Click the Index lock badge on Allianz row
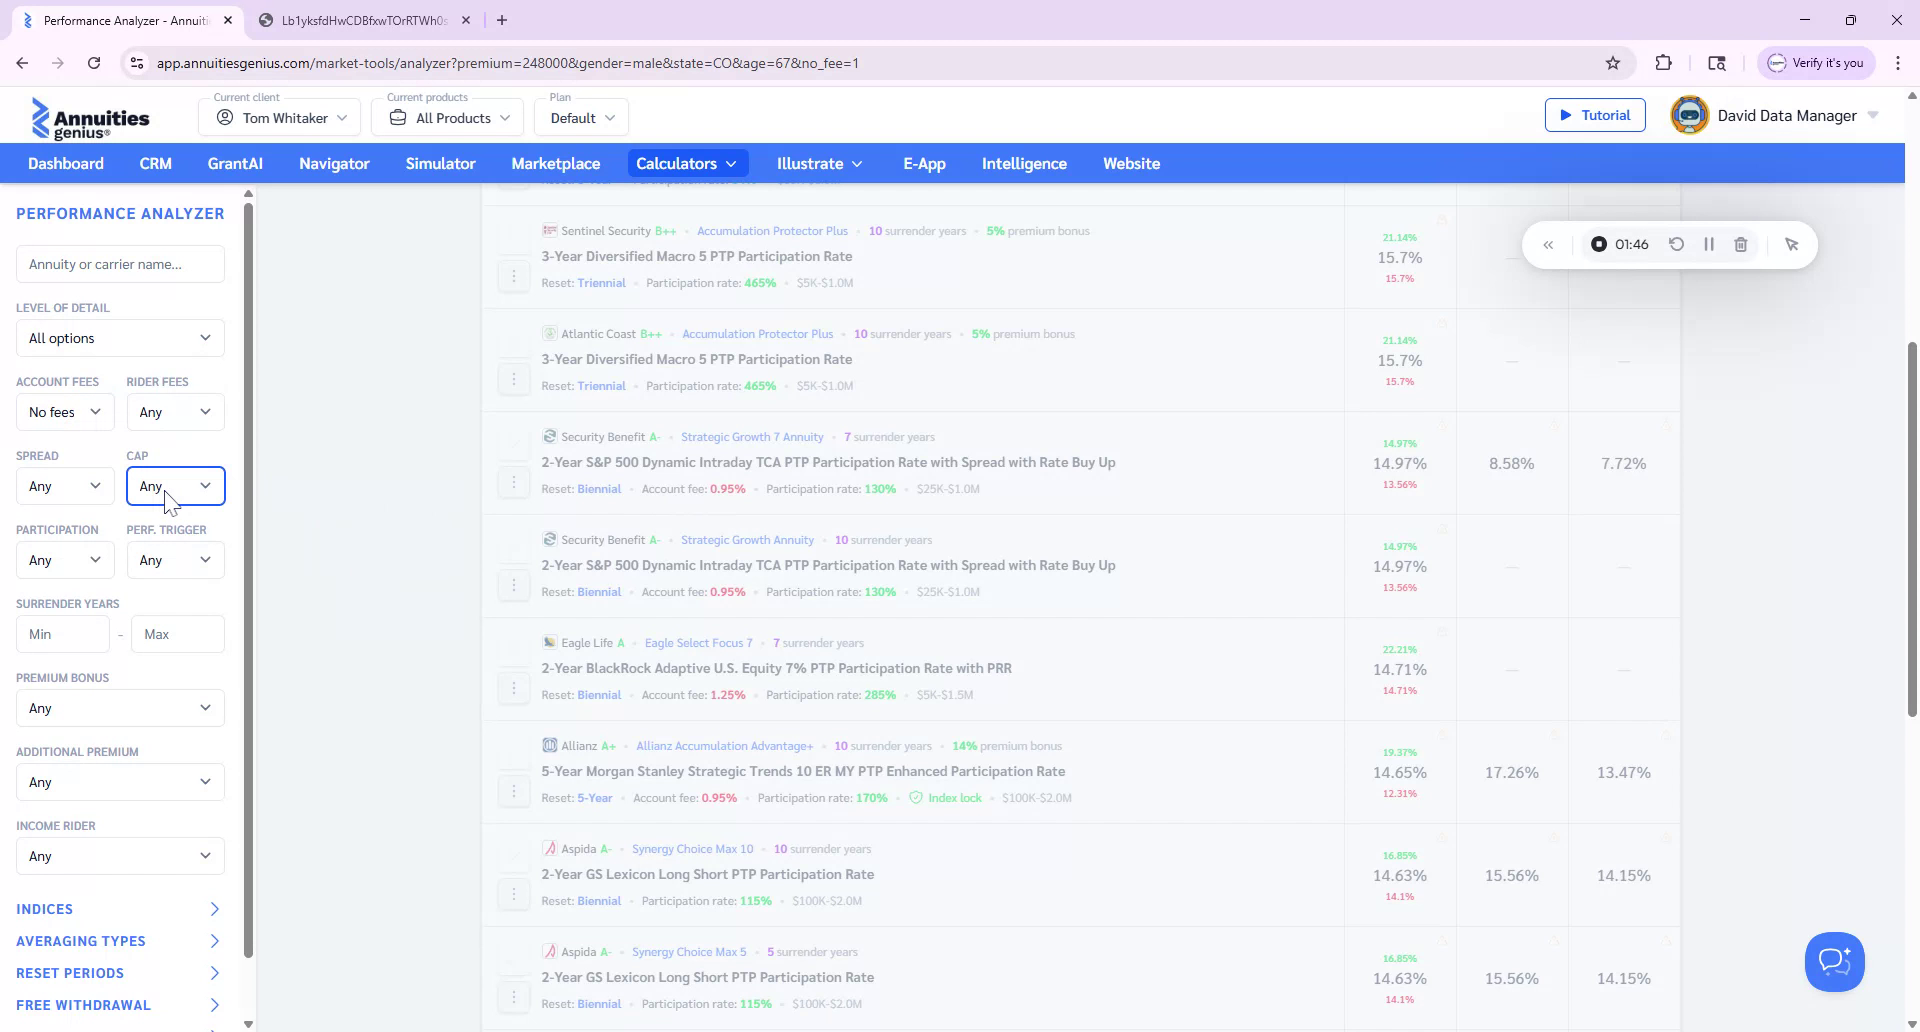This screenshot has width=1920, height=1032. (x=946, y=798)
